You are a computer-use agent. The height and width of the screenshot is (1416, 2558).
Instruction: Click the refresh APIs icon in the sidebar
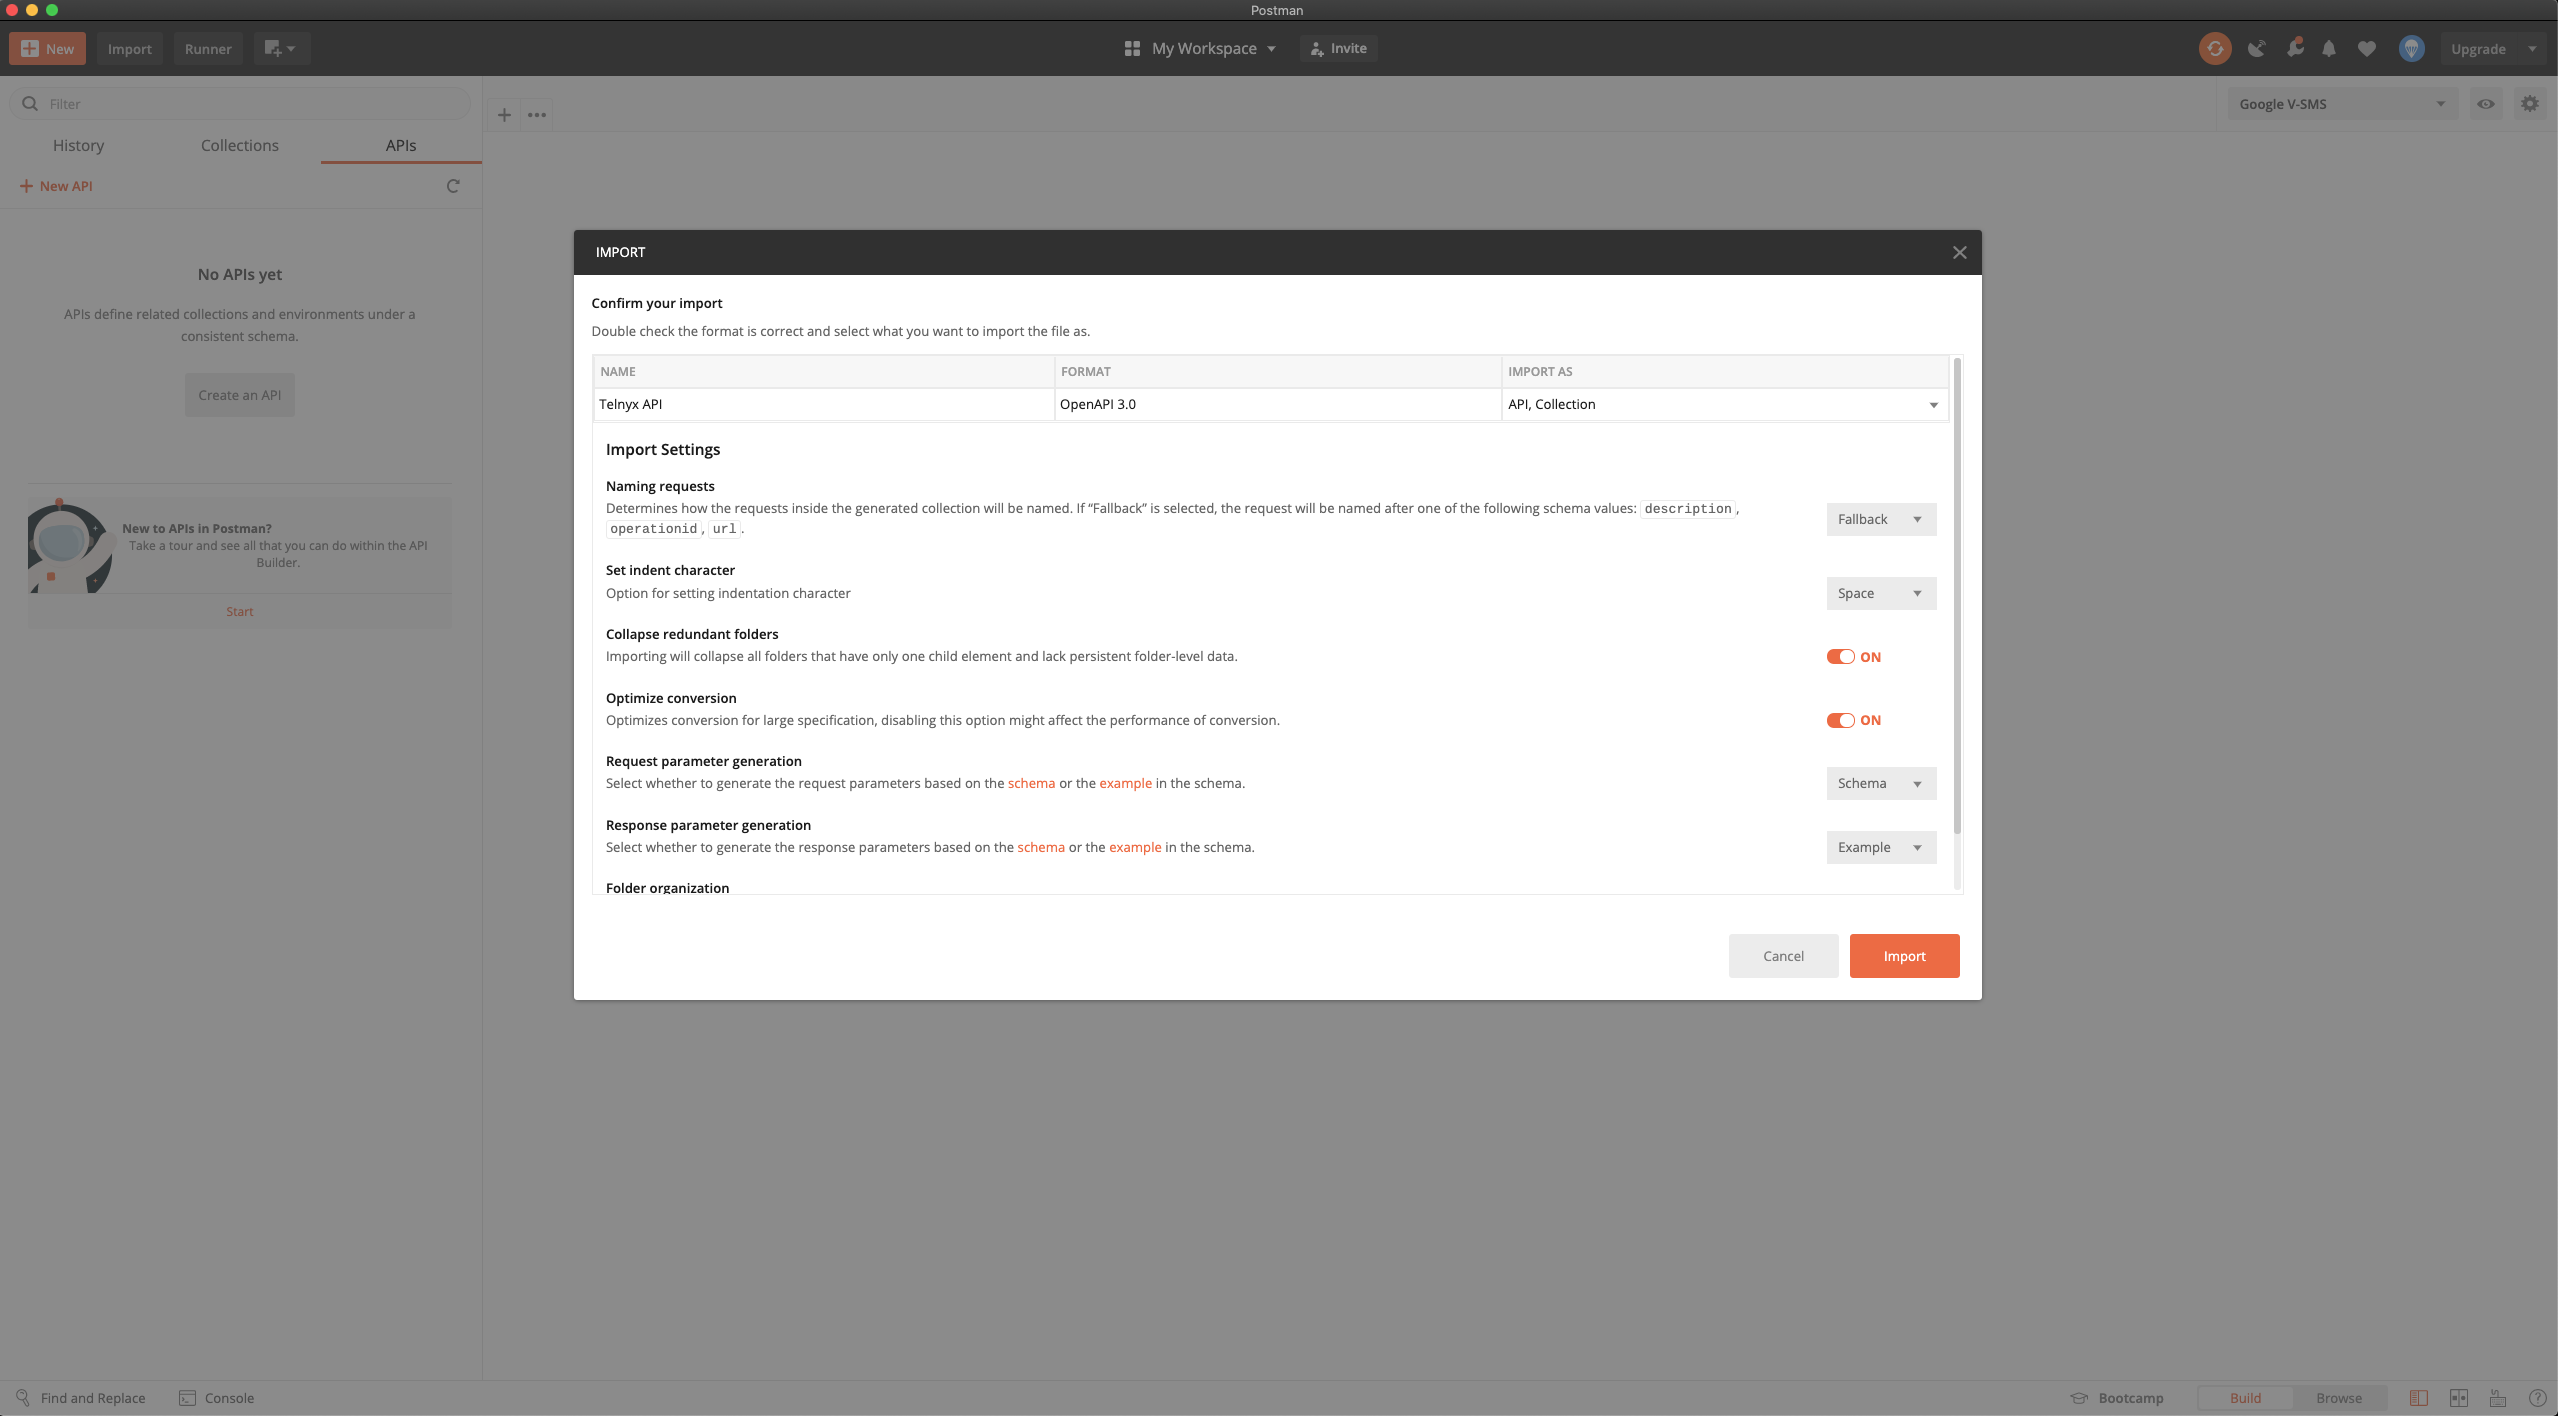453,186
